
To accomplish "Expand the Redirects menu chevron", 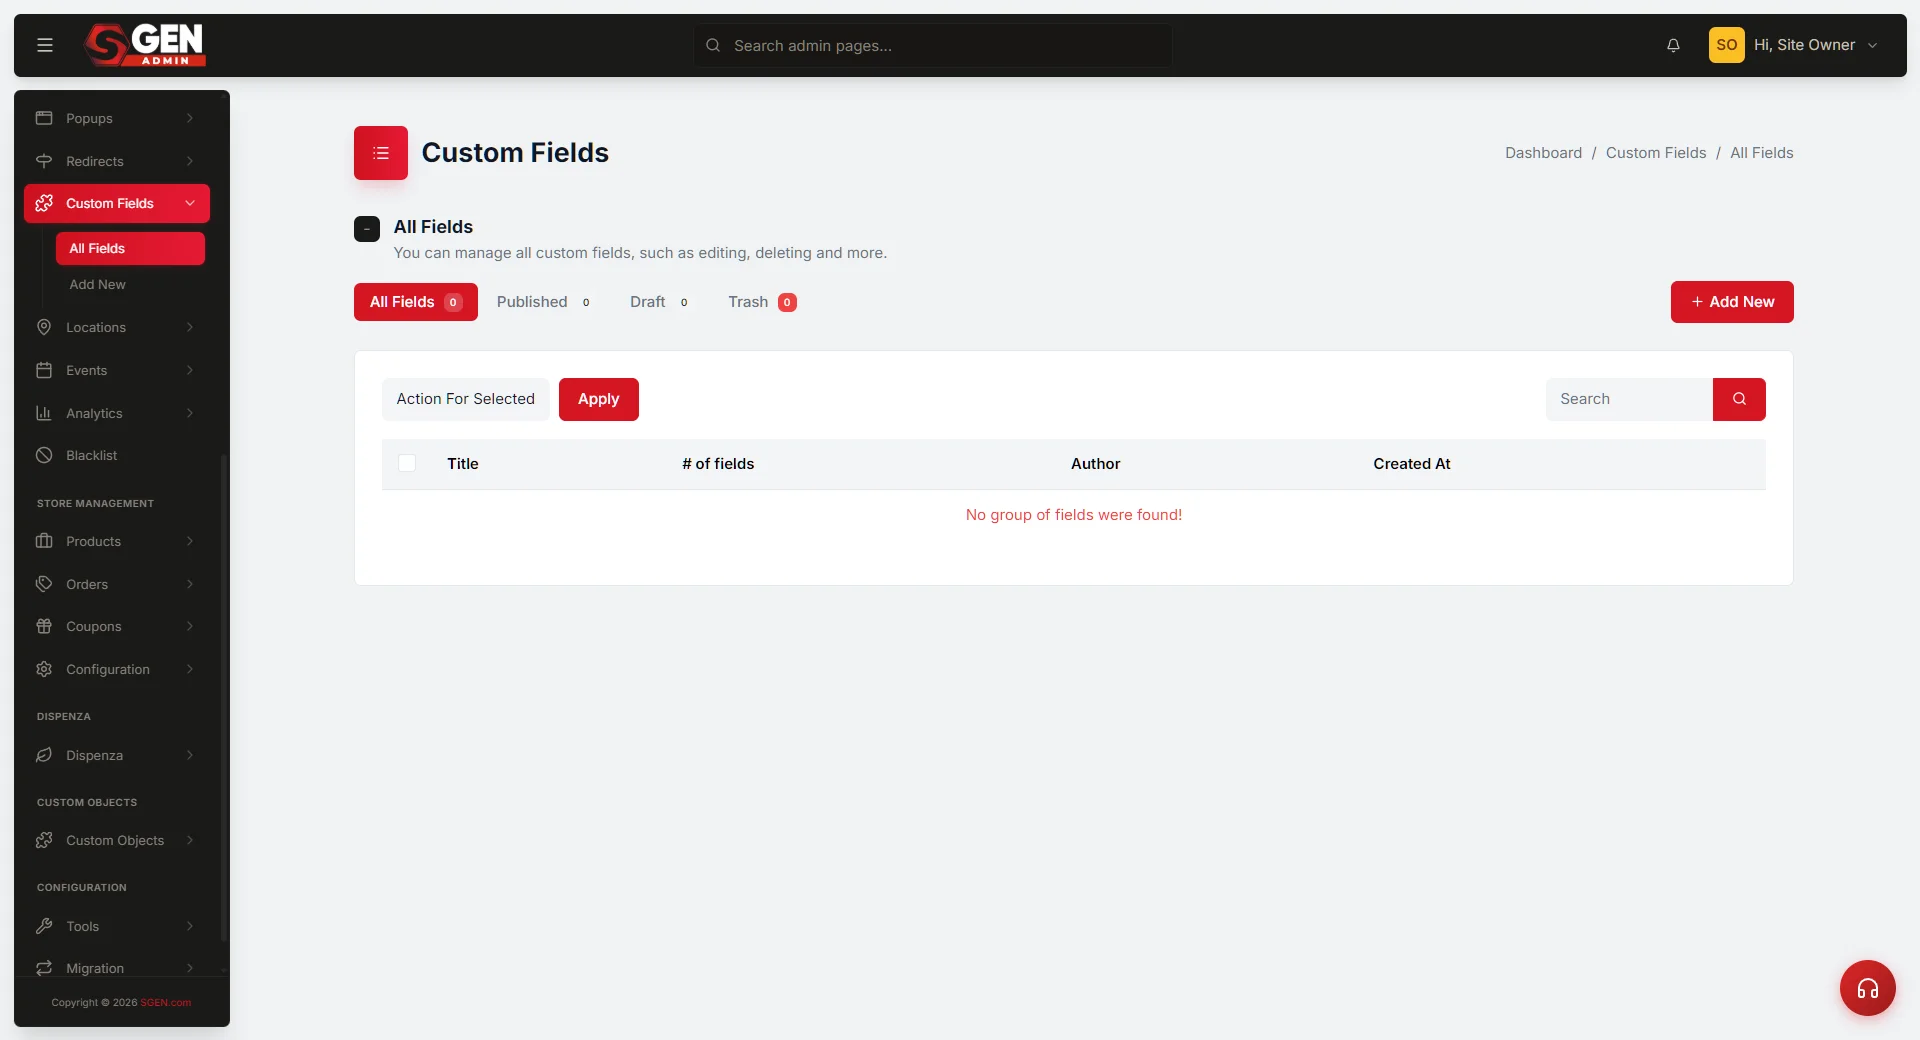I will click(190, 161).
